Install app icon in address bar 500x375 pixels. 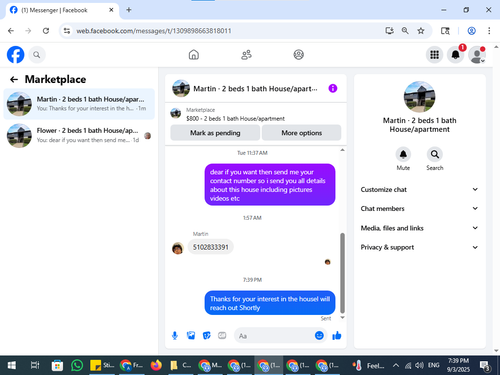[389, 31]
